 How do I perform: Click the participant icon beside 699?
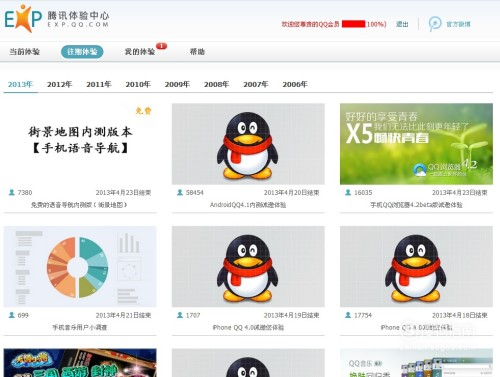coord(12,315)
